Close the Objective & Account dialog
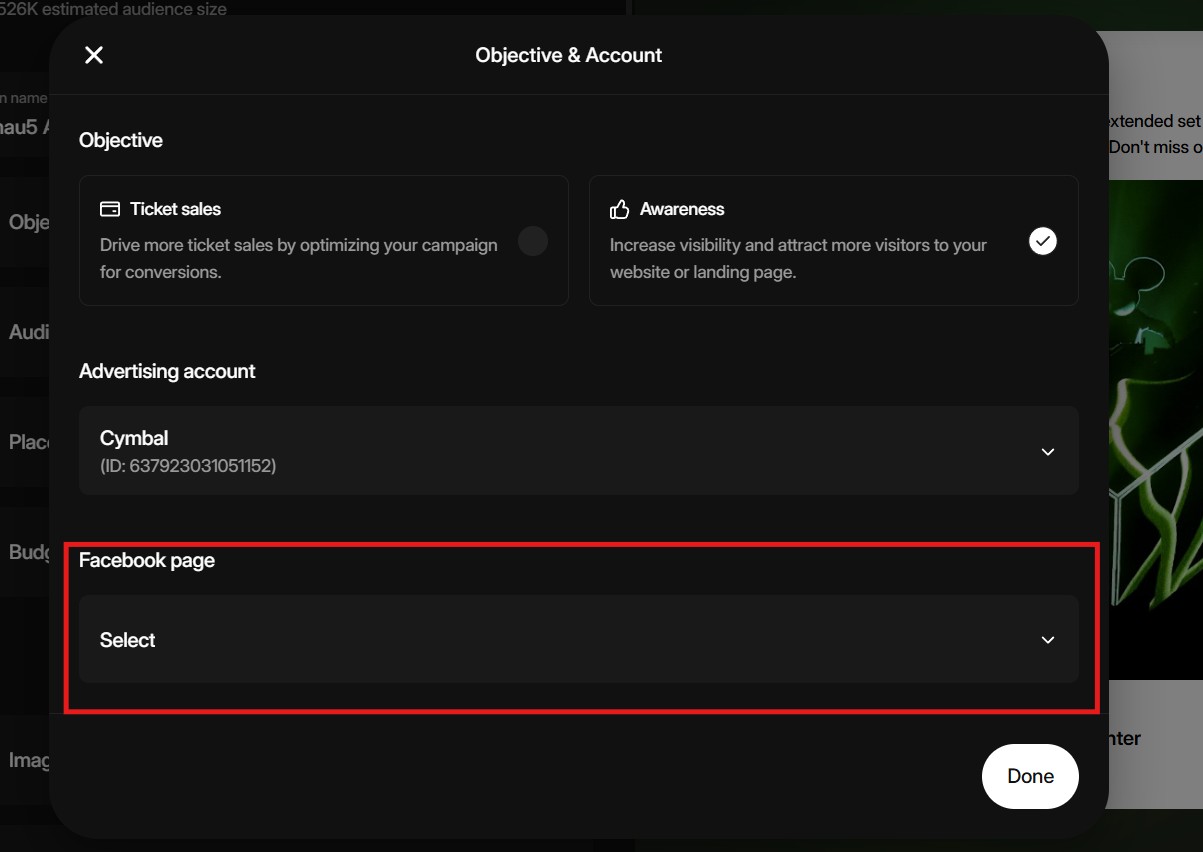 click(x=94, y=55)
